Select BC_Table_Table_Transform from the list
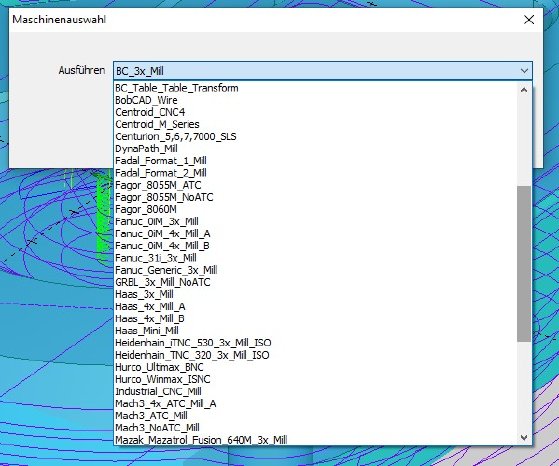The width and height of the screenshot is (559, 466). coord(316,88)
